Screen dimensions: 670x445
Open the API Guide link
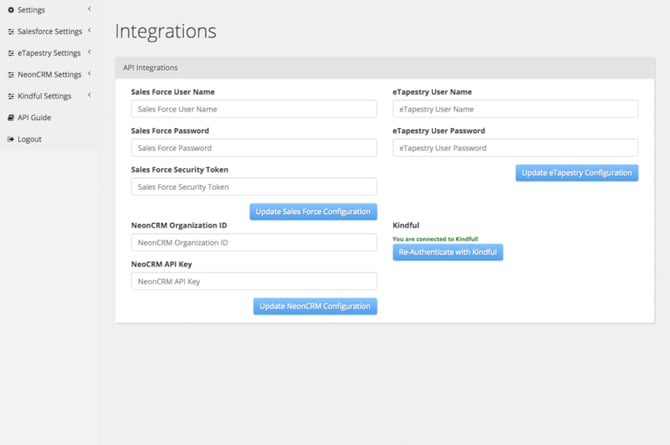tap(49, 118)
